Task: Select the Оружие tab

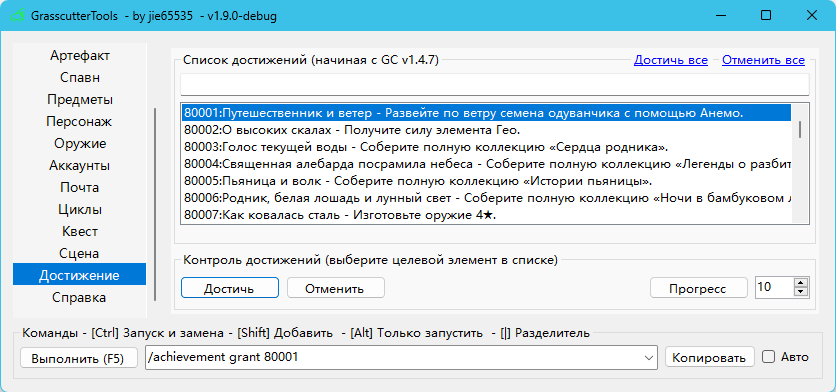Action: pos(79,143)
